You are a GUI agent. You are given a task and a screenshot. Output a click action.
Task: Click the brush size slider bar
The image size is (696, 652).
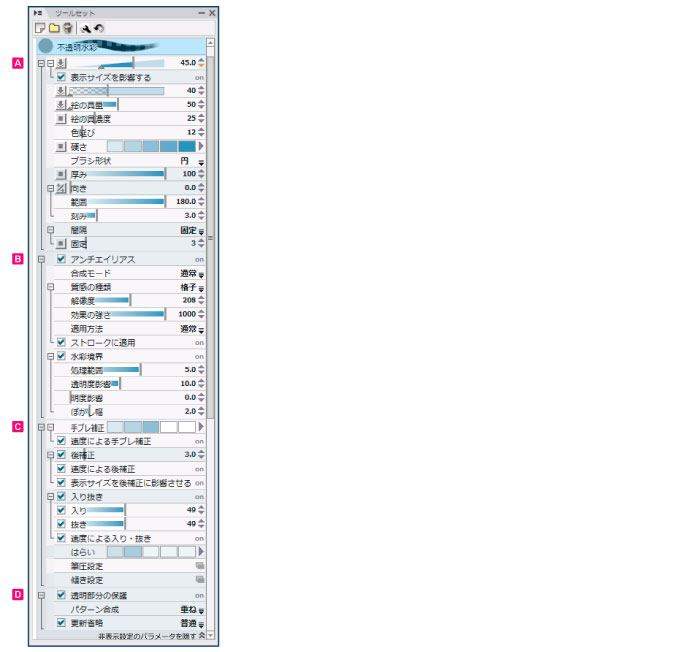116,63
